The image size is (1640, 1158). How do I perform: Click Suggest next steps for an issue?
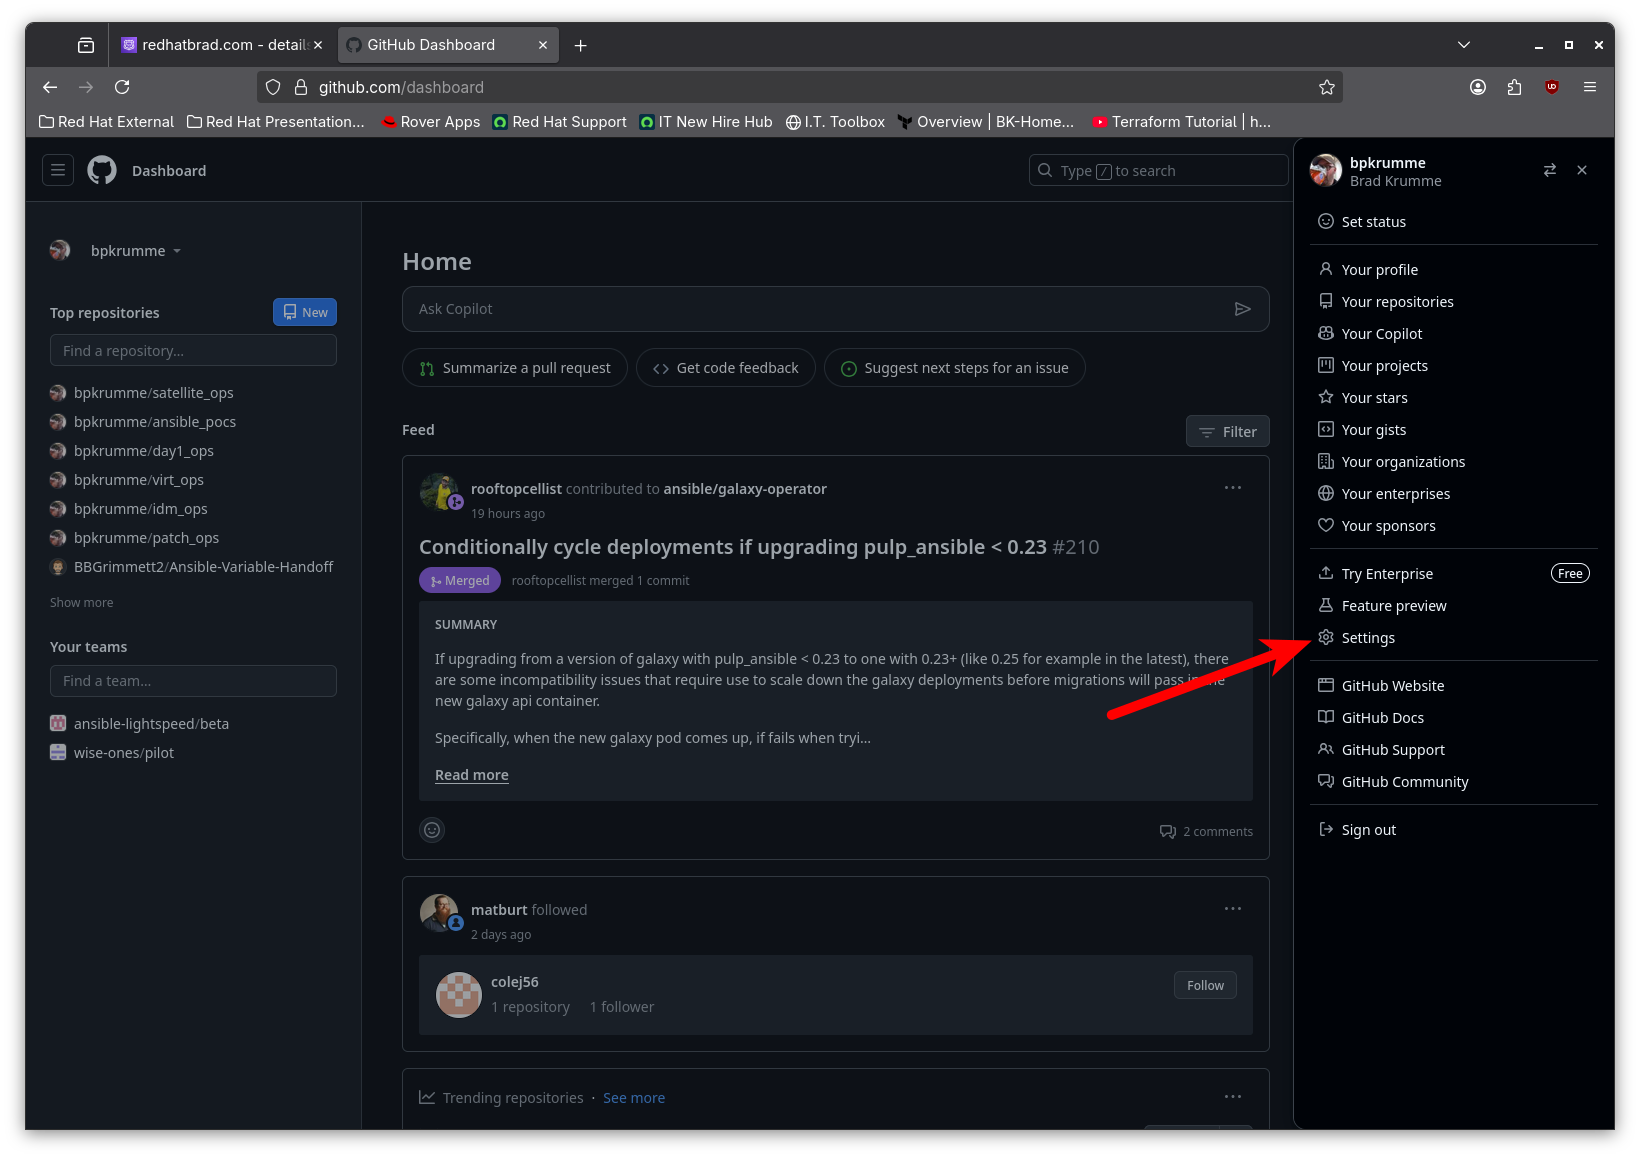tap(955, 368)
